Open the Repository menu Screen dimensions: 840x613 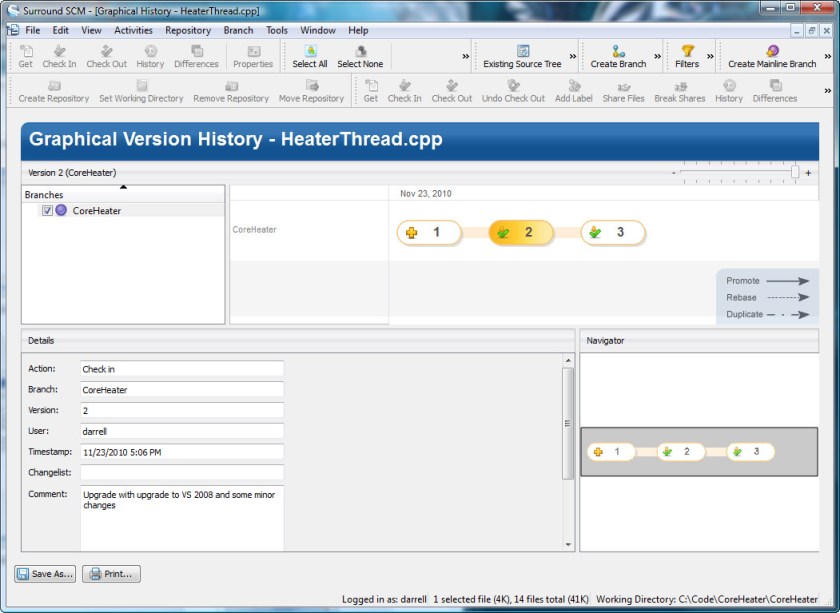click(x=188, y=30)
